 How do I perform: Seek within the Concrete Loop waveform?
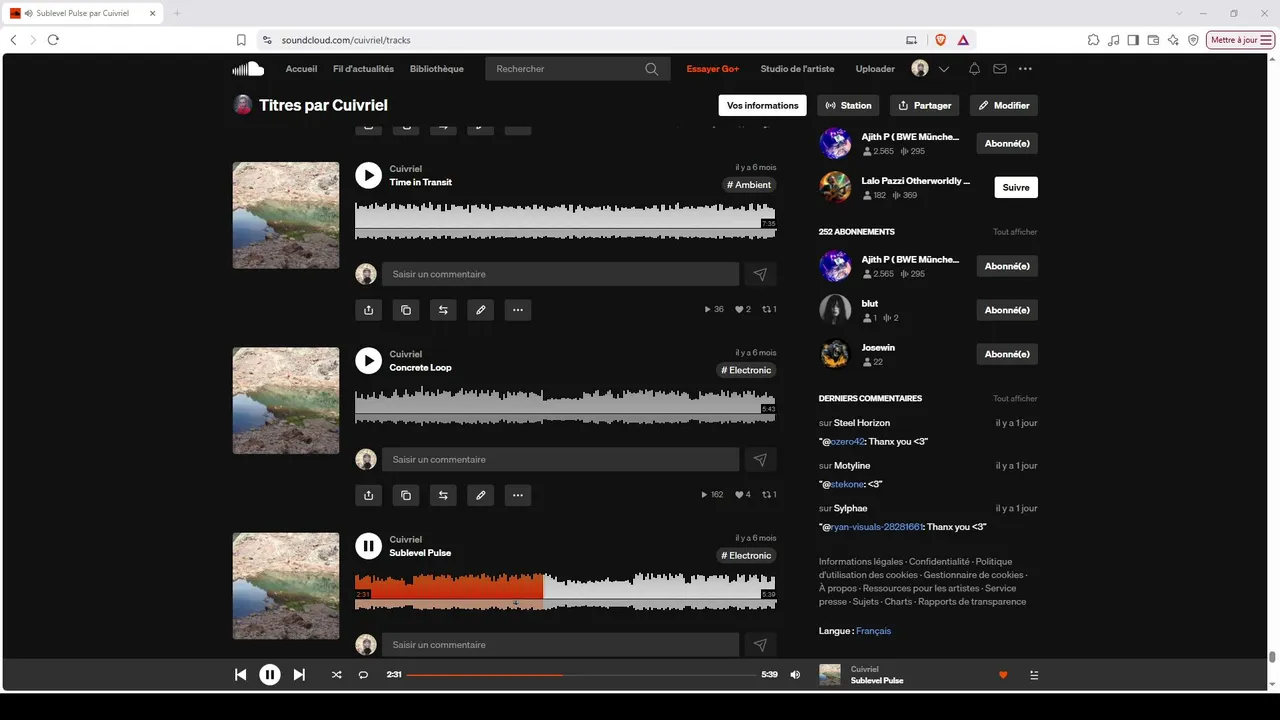[x=565, y=405]
